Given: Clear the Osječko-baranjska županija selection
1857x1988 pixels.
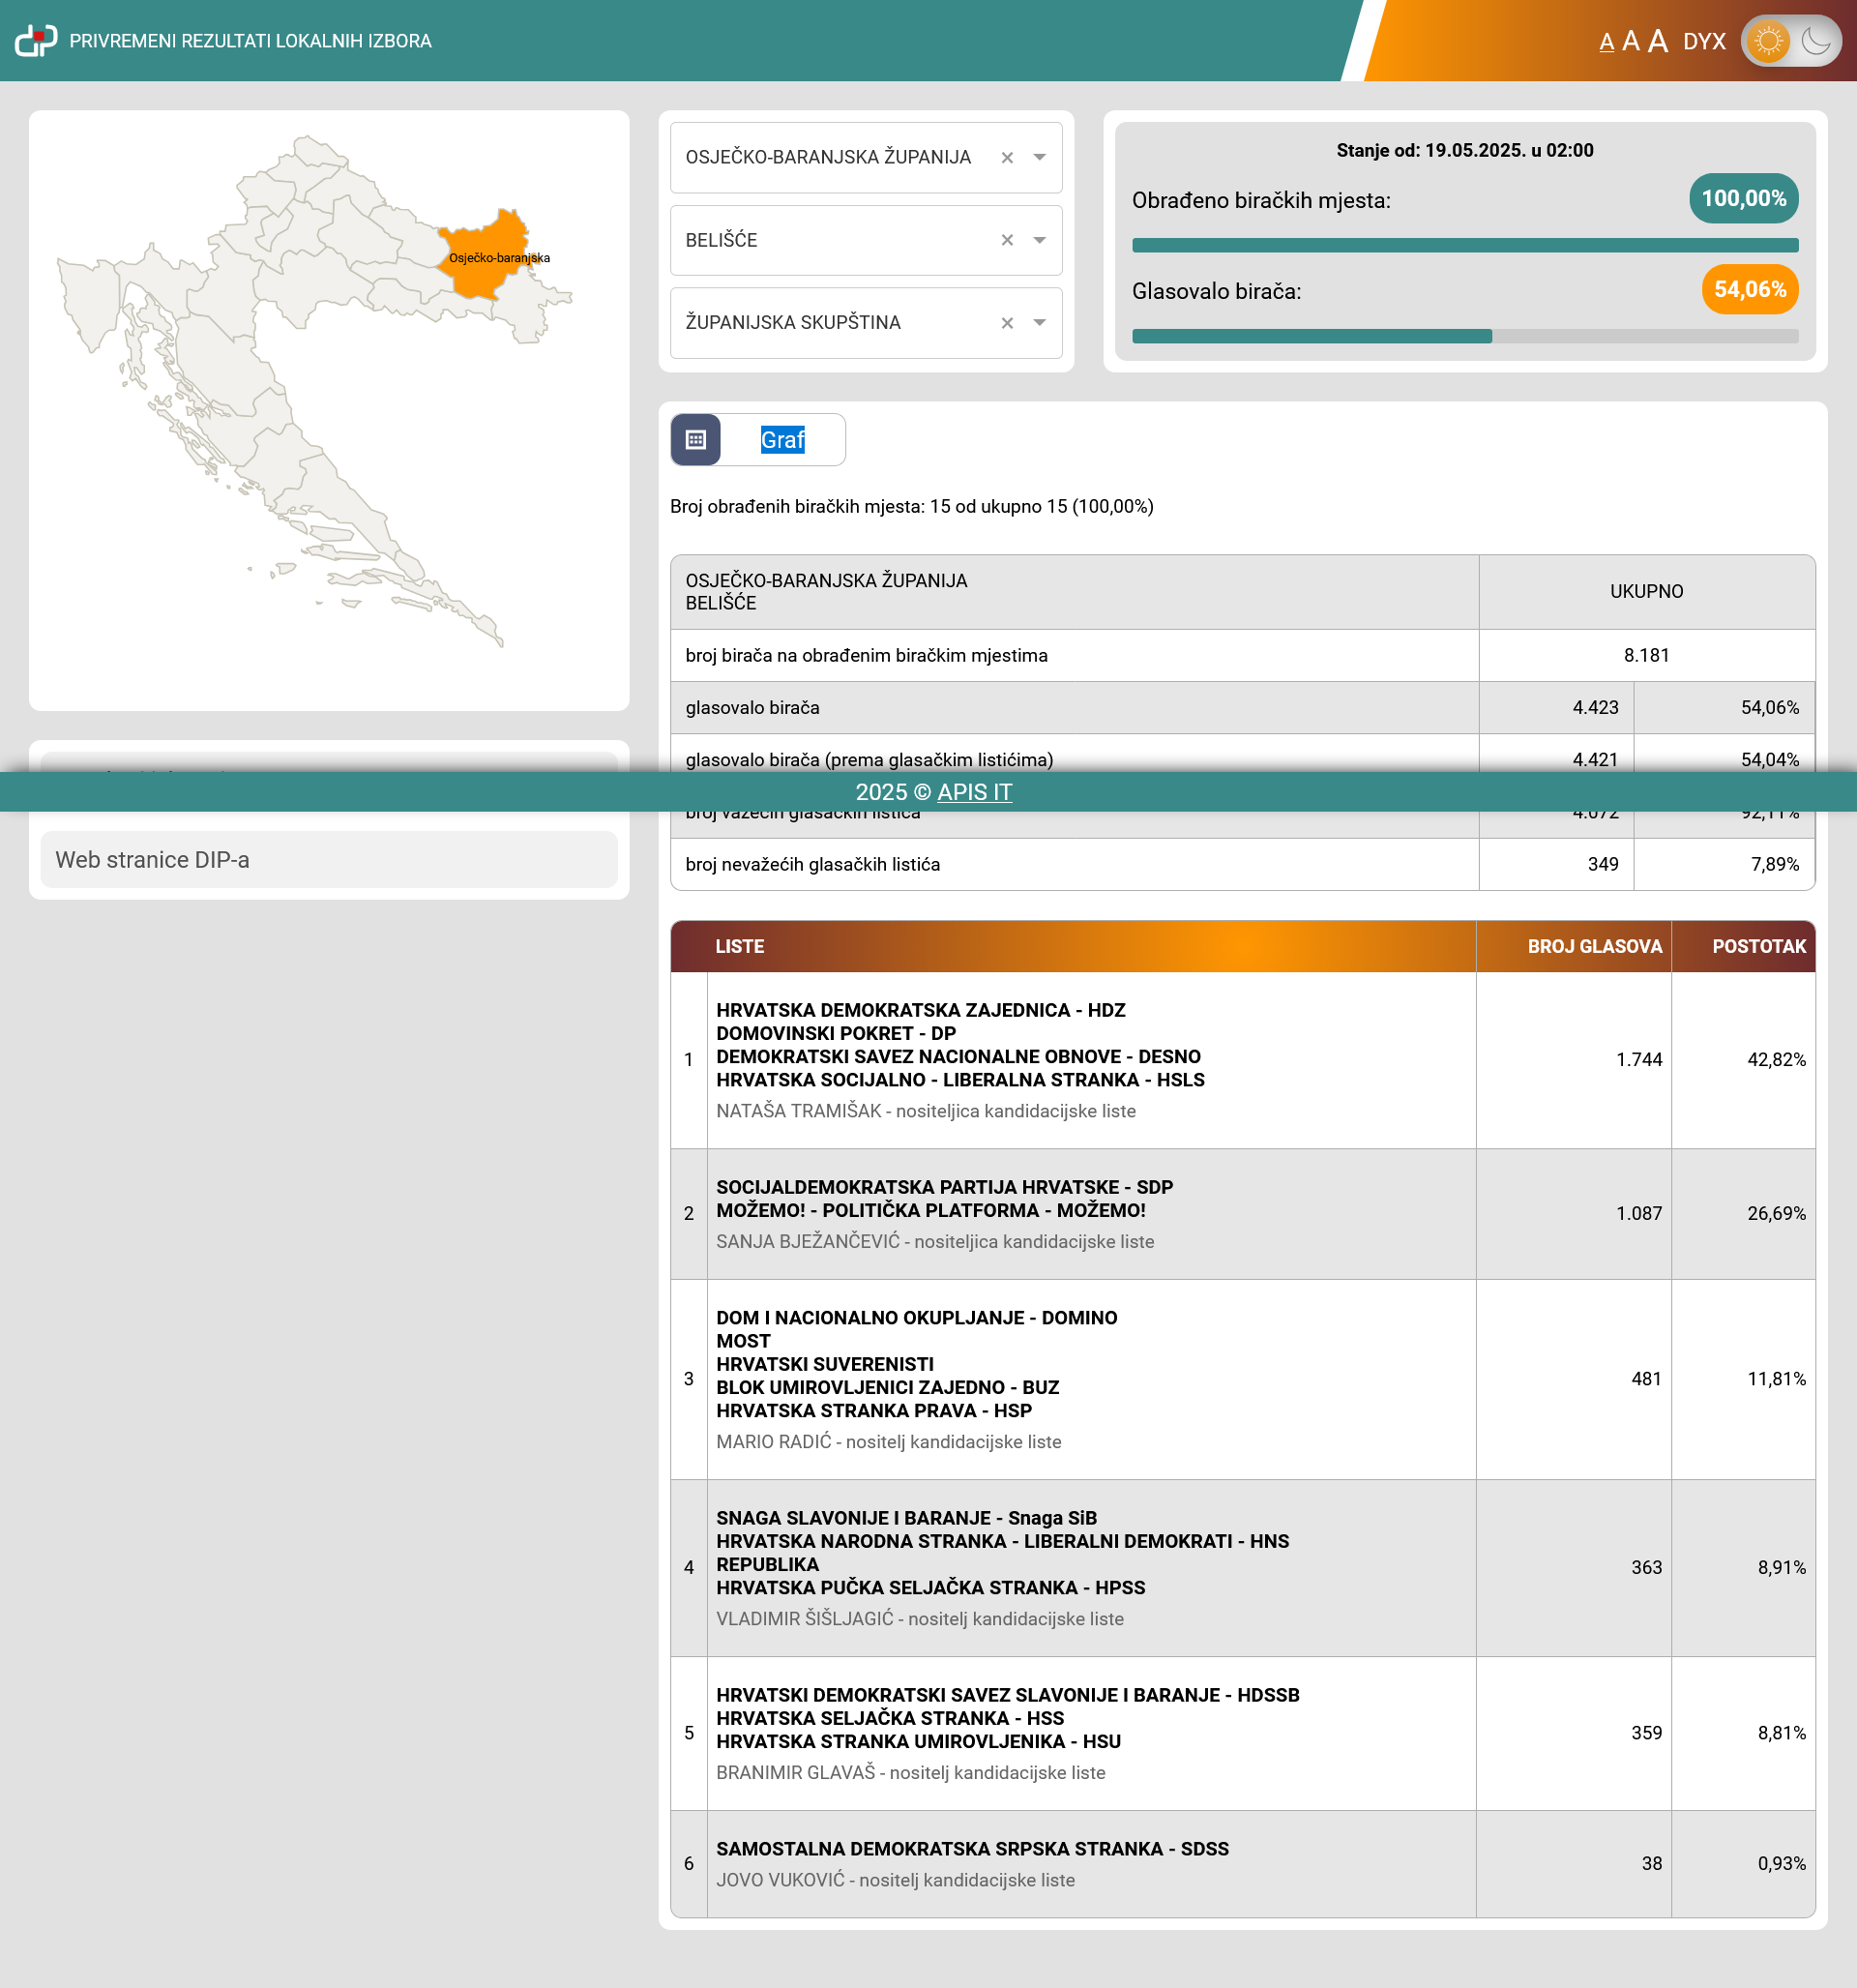Looking at the screenshot, I should (x=1007, y=157).
